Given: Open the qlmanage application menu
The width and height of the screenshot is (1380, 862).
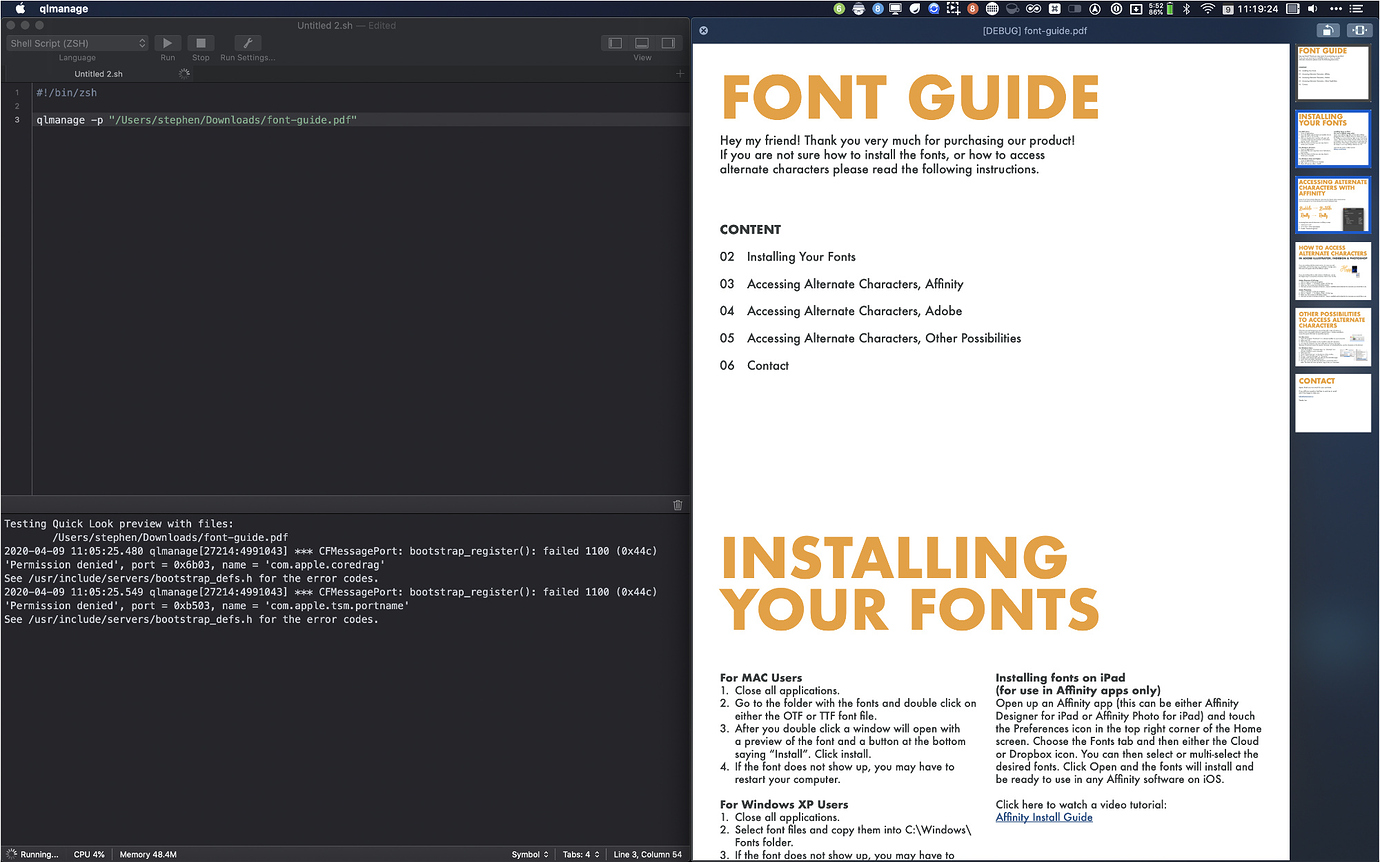Looking at the screenshot, I should click(x=64, y=9).
